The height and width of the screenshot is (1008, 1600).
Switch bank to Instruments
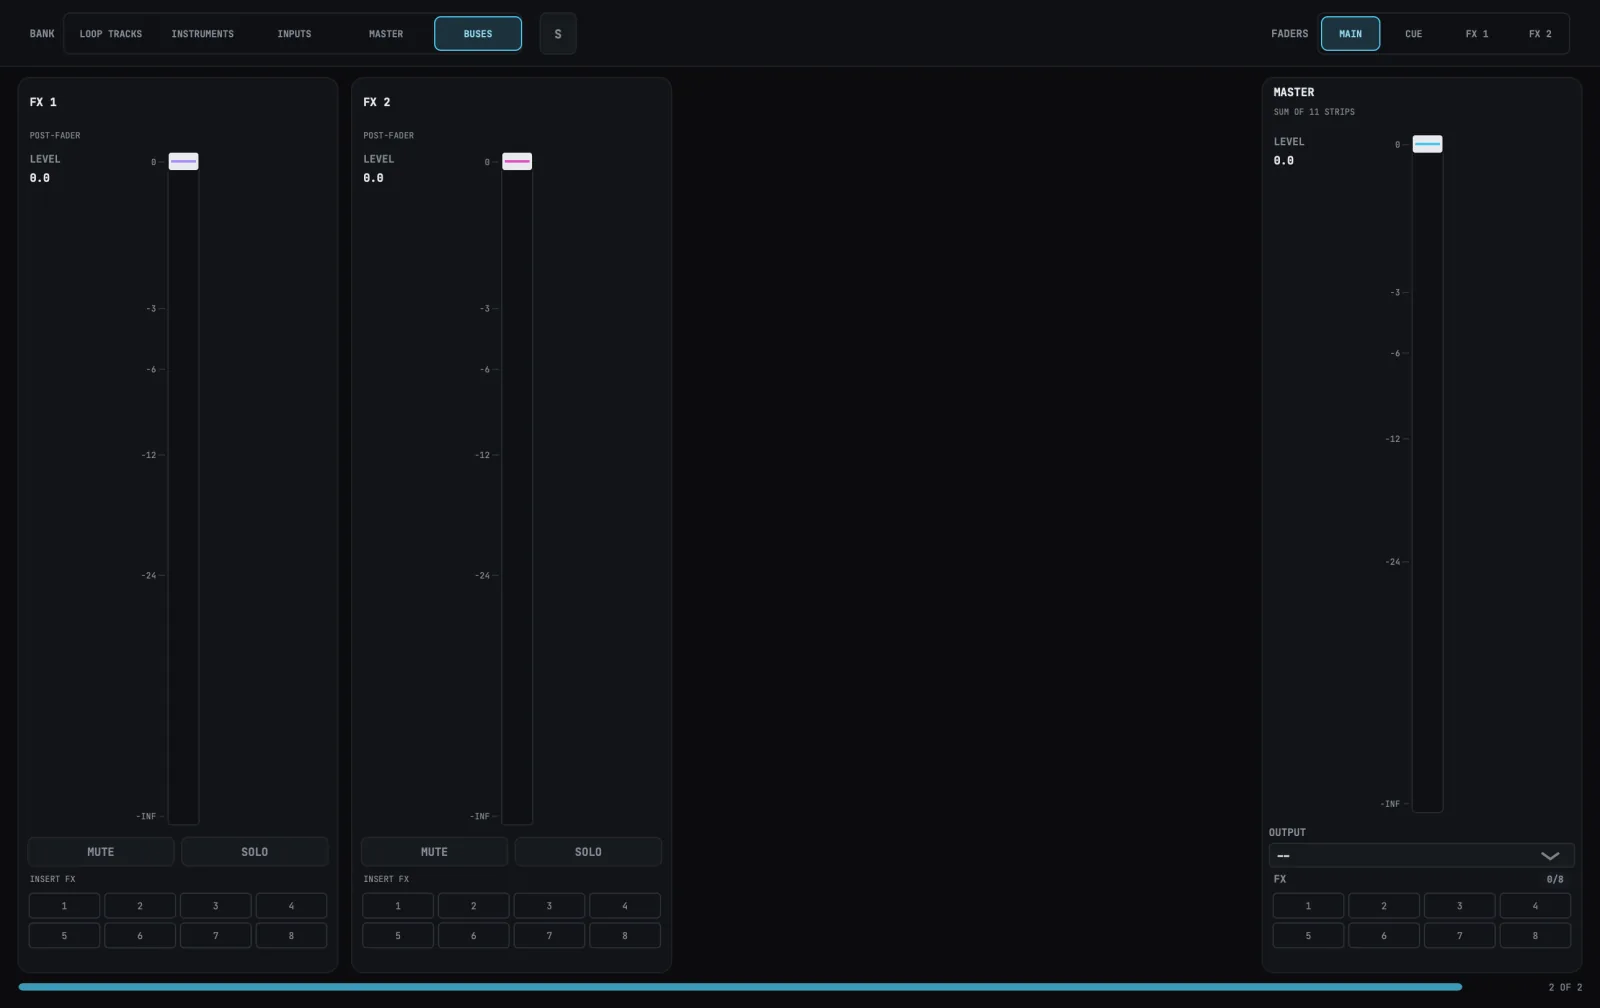(x=203, y=34)
